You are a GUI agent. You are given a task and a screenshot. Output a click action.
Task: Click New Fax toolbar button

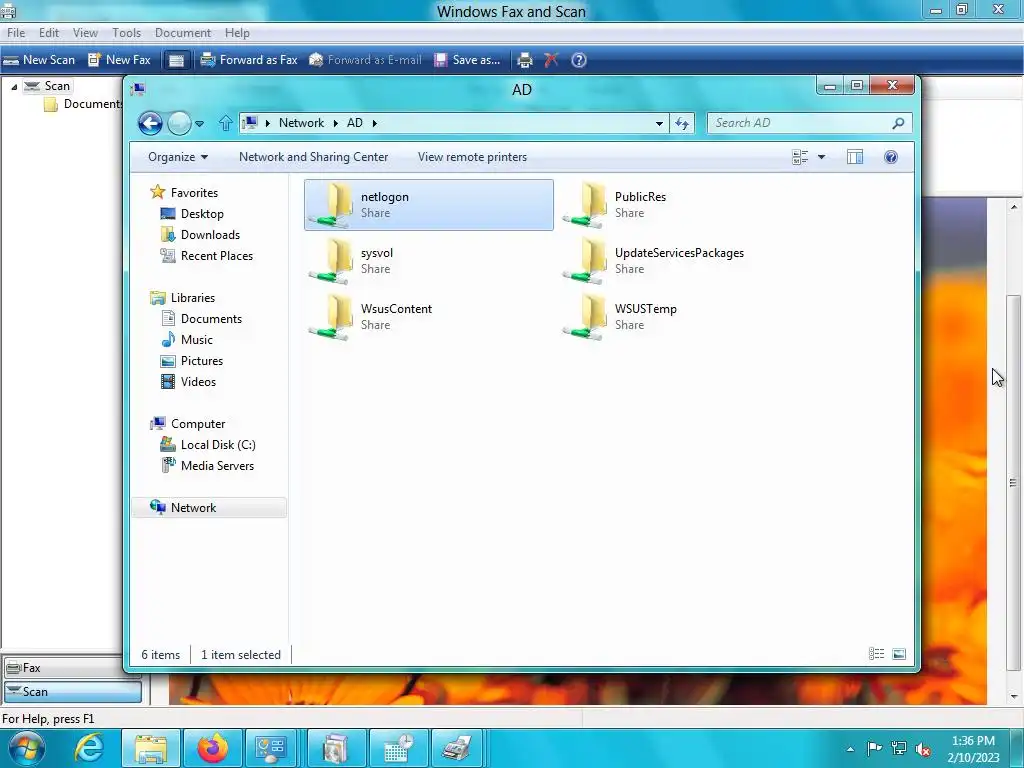120,60
